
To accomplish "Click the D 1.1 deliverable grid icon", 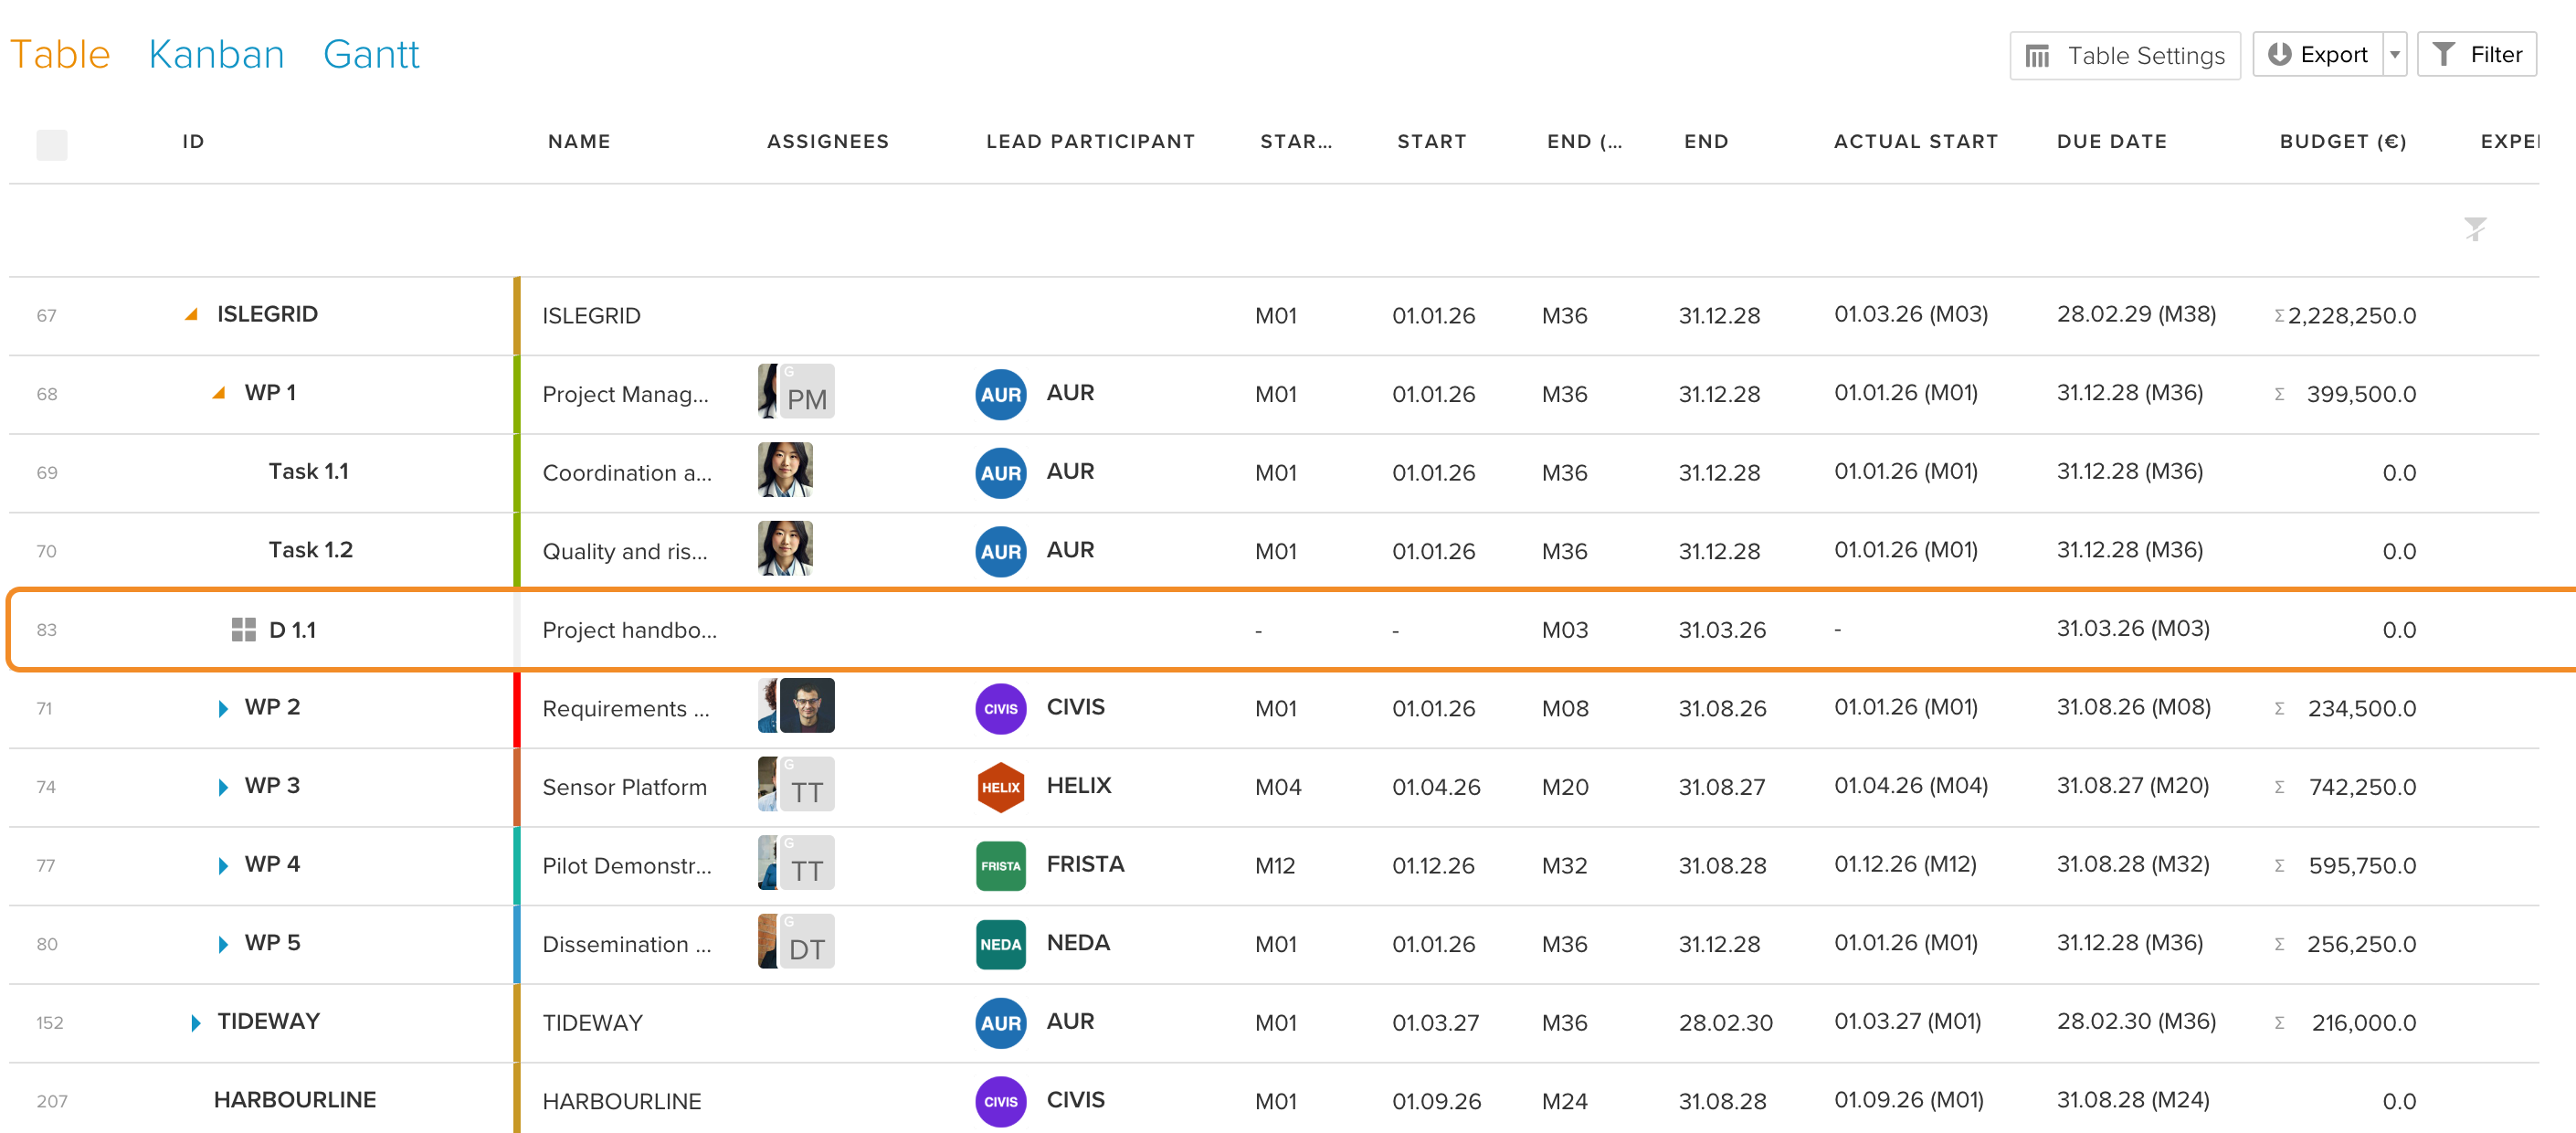I will pos(243,629).
